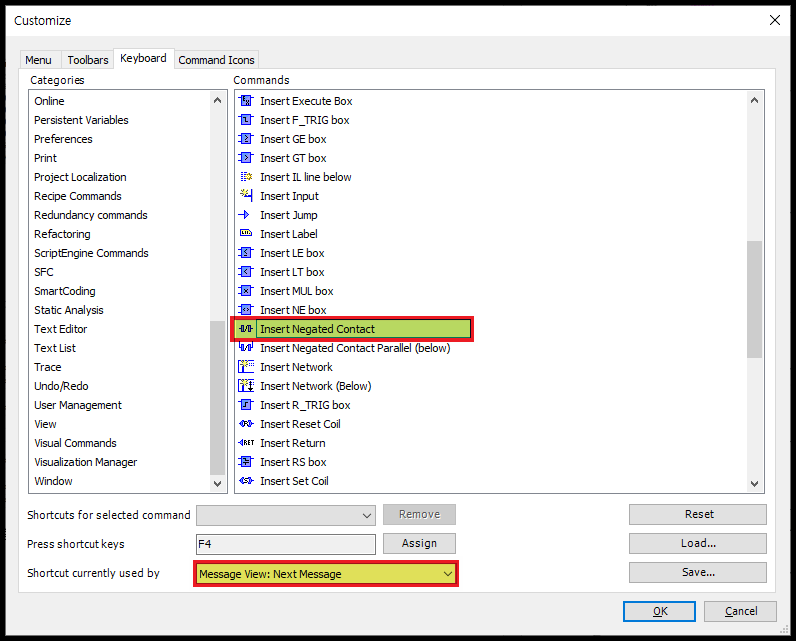Click the Insert GE box icon
Screen dimensions: 796x641
tap(246, 139)
